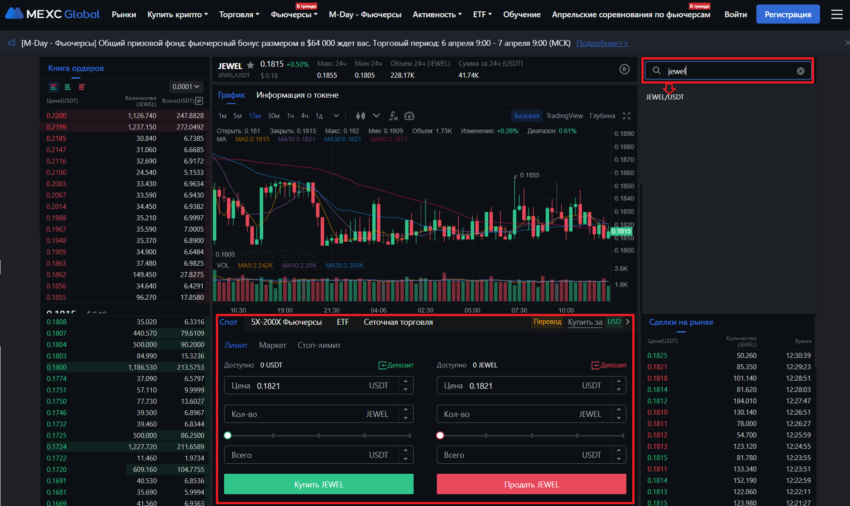Click the play tutorial icon by ticker
The width and height of the screenshot is (850, 506).
(x=624, y=69)
